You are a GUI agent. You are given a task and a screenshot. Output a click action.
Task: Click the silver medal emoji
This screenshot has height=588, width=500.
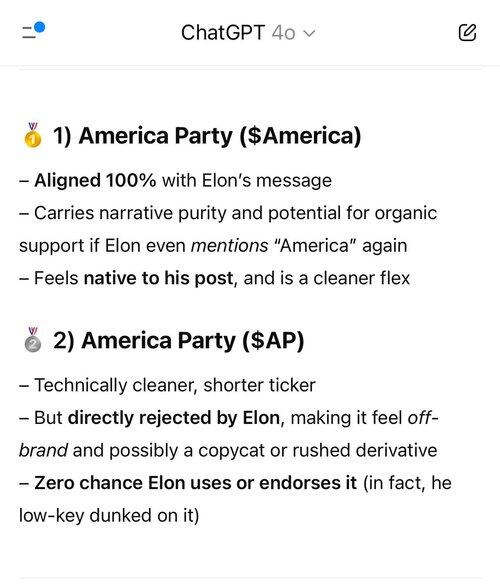pyautogui.click(x=33, y=340)
